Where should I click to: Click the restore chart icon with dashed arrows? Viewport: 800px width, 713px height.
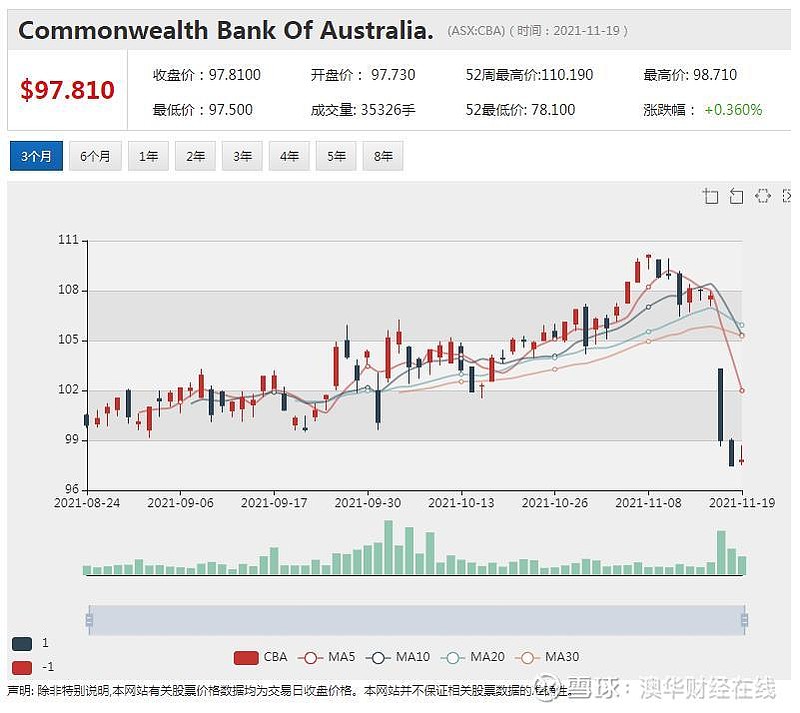[763, 196]
